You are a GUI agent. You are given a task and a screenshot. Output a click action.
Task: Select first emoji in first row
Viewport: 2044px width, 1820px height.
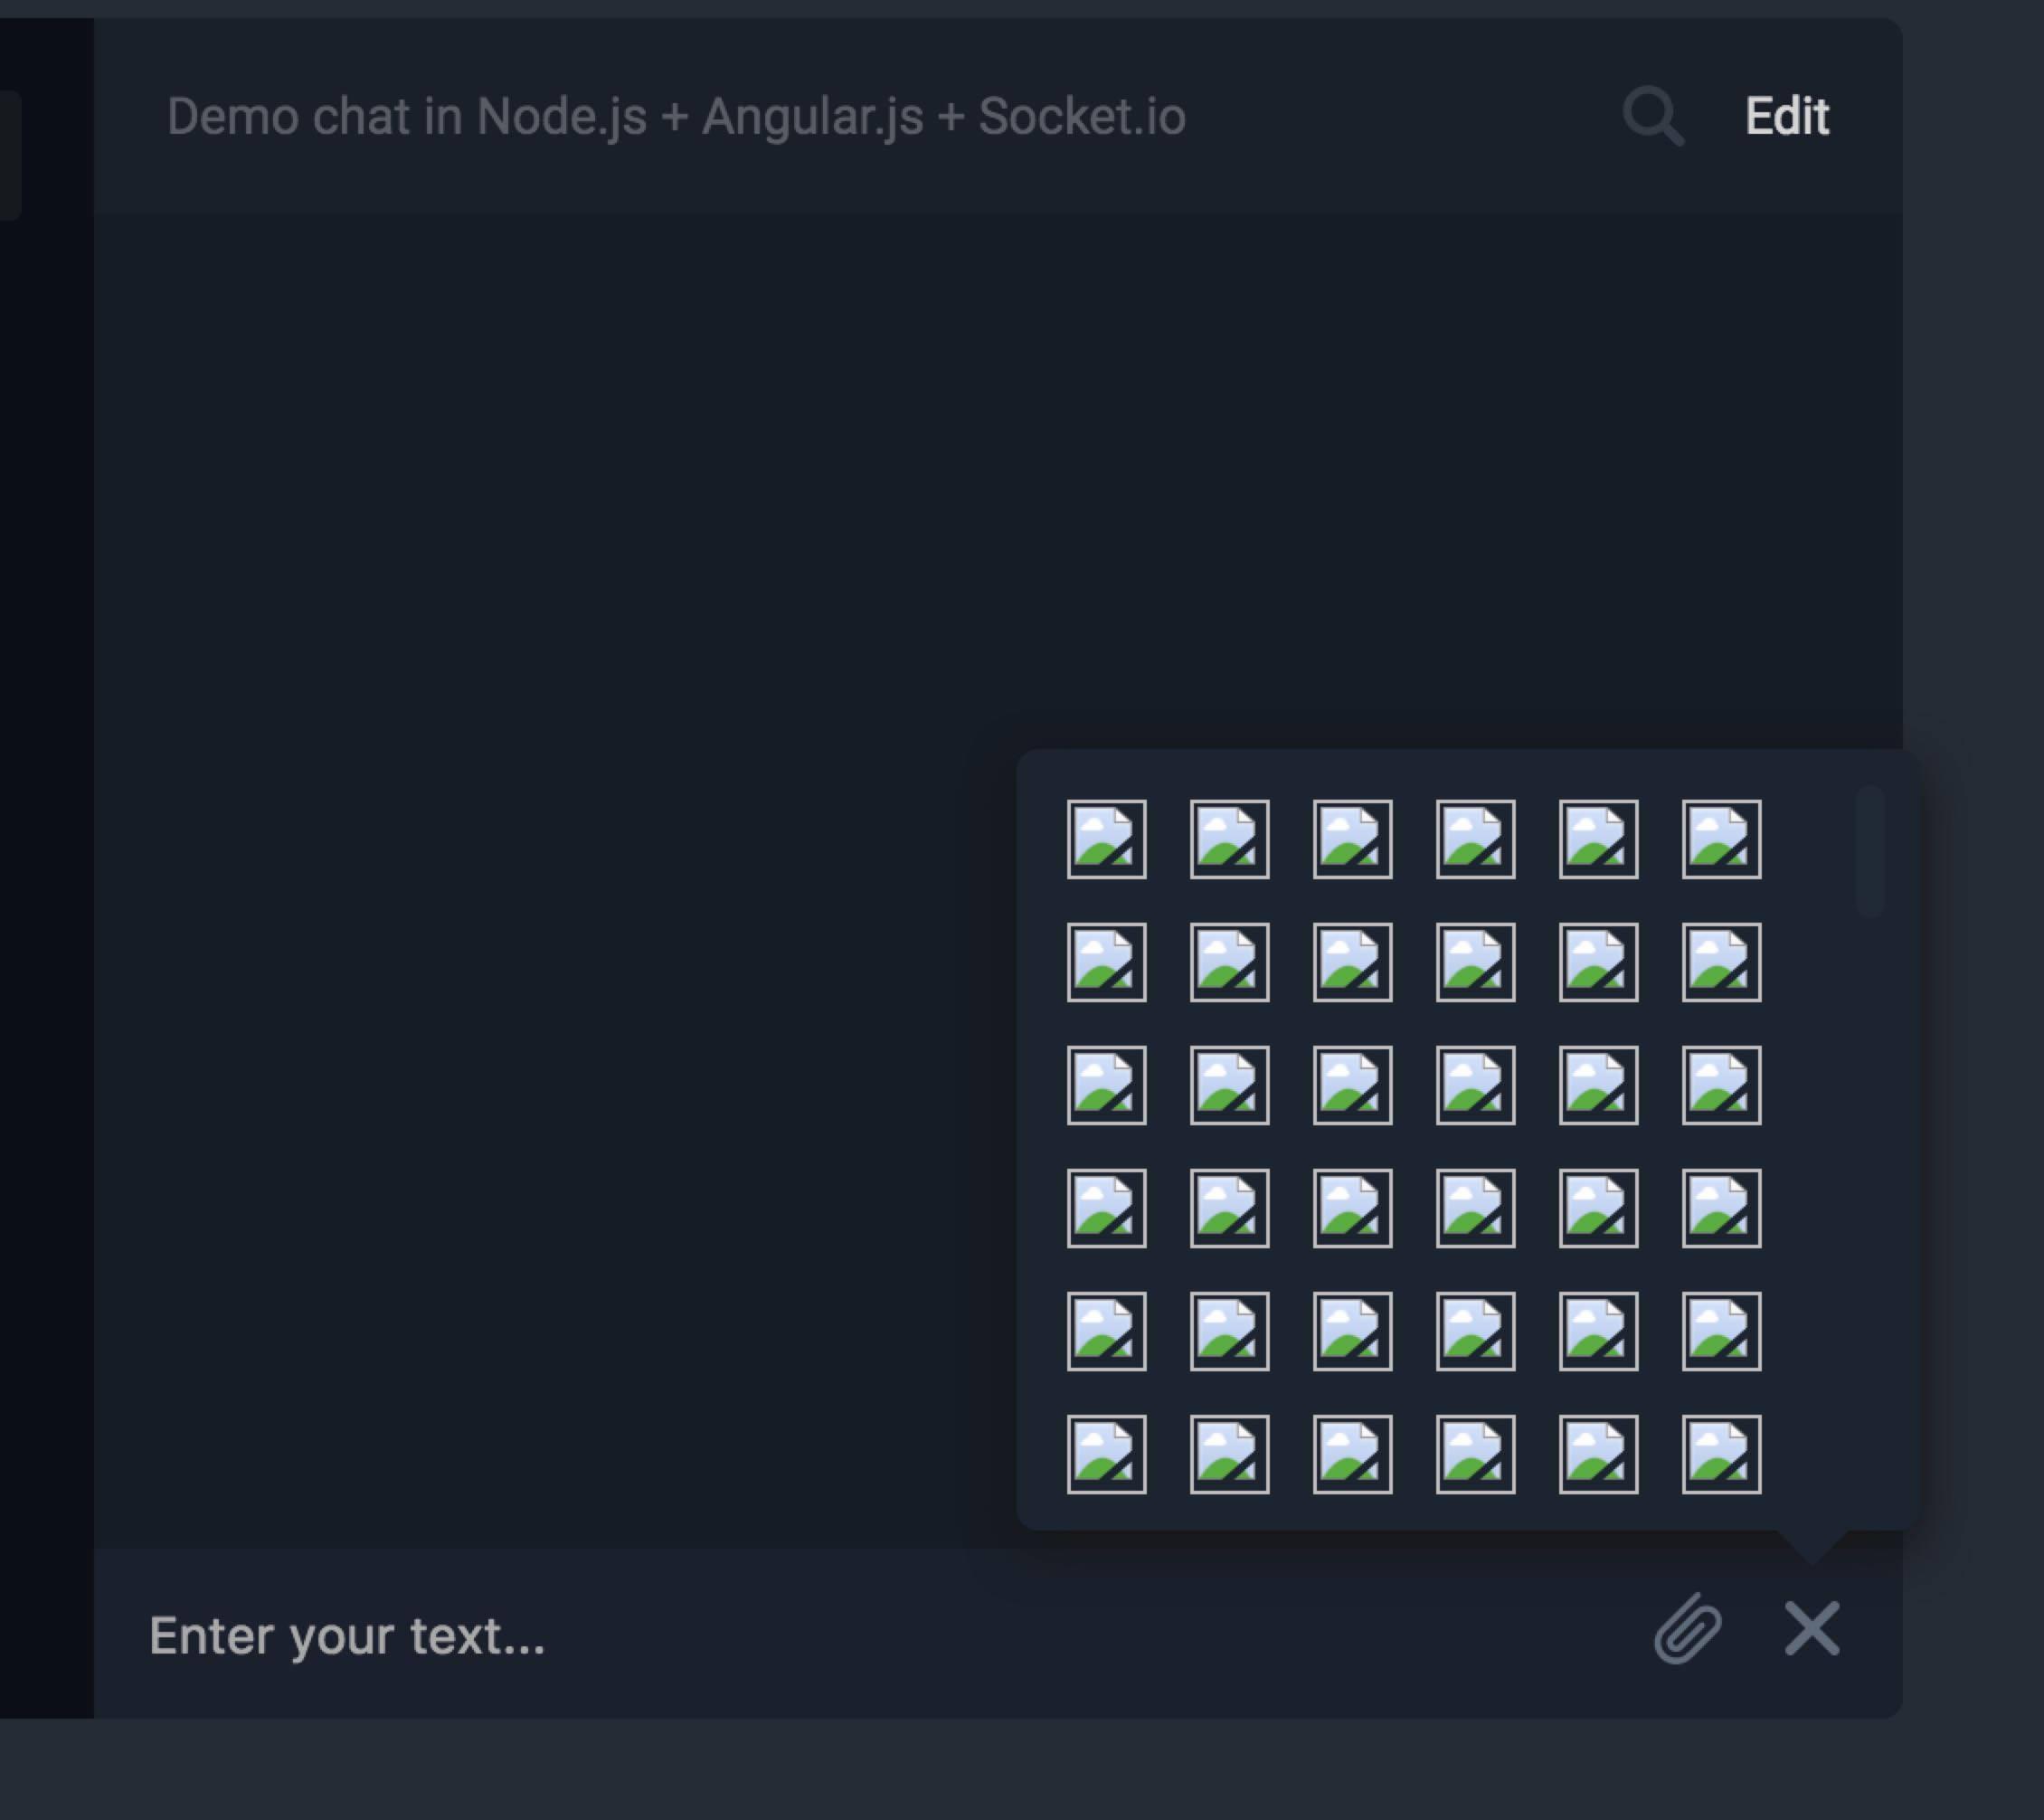tap(1107, 839)
